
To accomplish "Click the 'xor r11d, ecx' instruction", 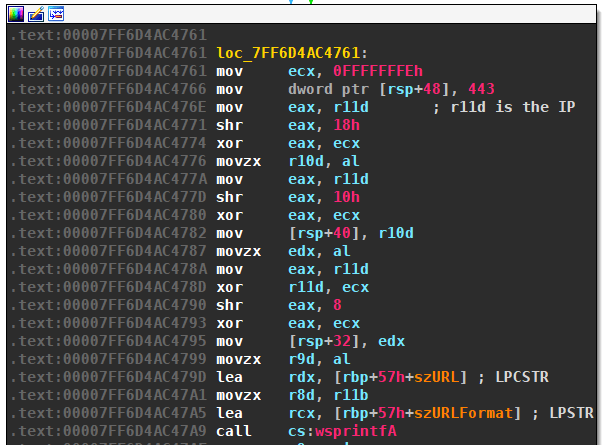I will [293, 287].
